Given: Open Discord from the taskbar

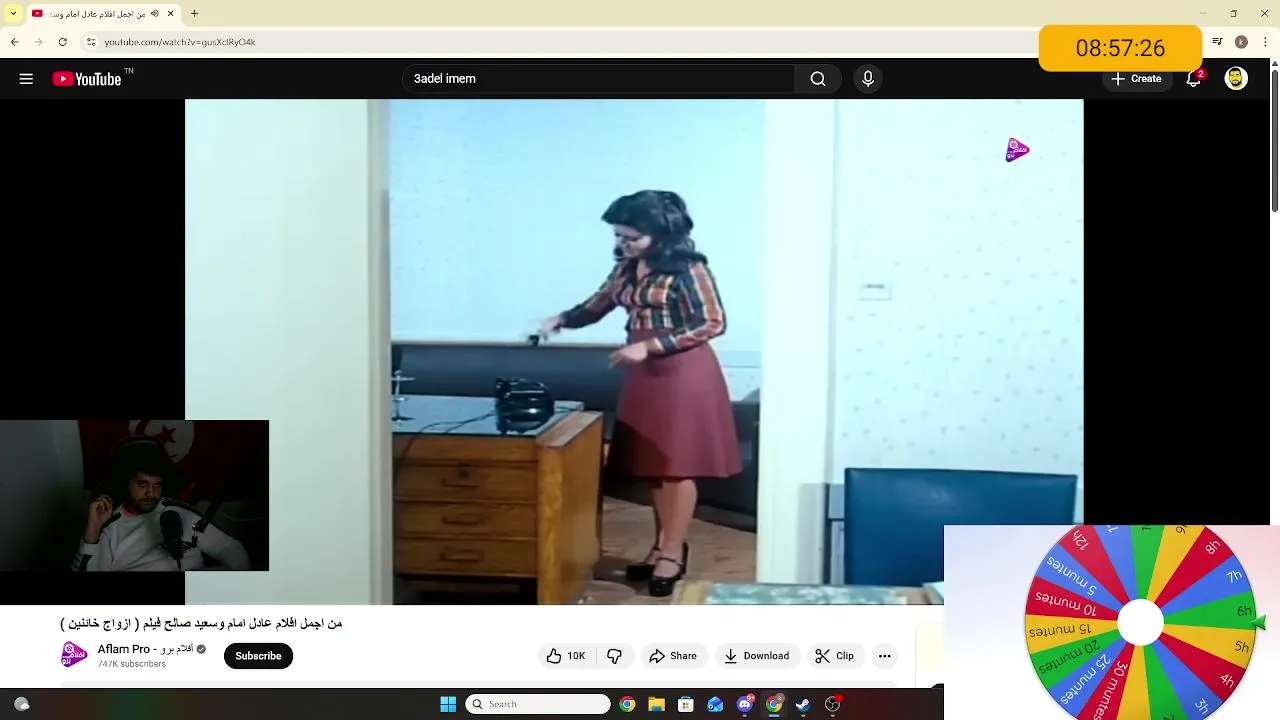Looking at the screenshot, I should tap(745, 704).
